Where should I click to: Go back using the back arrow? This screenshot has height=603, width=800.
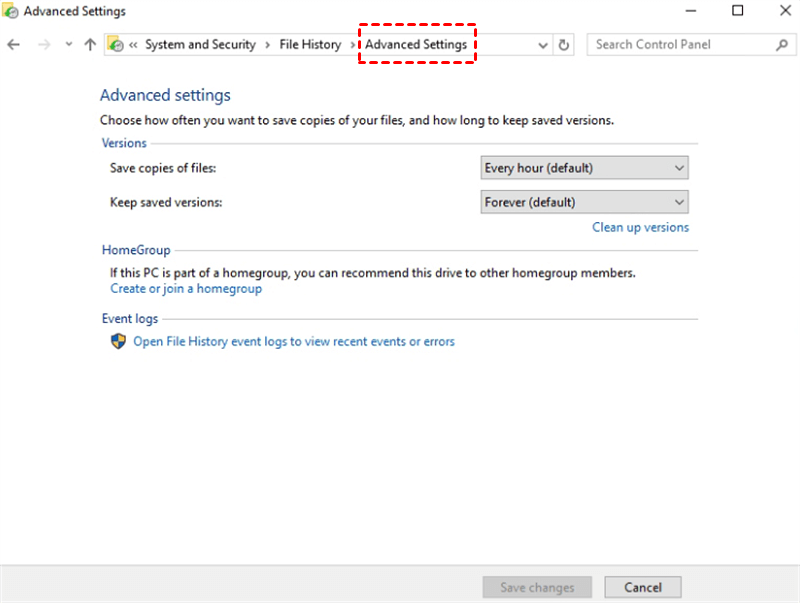pyautogui.click(x=13, y=45)
